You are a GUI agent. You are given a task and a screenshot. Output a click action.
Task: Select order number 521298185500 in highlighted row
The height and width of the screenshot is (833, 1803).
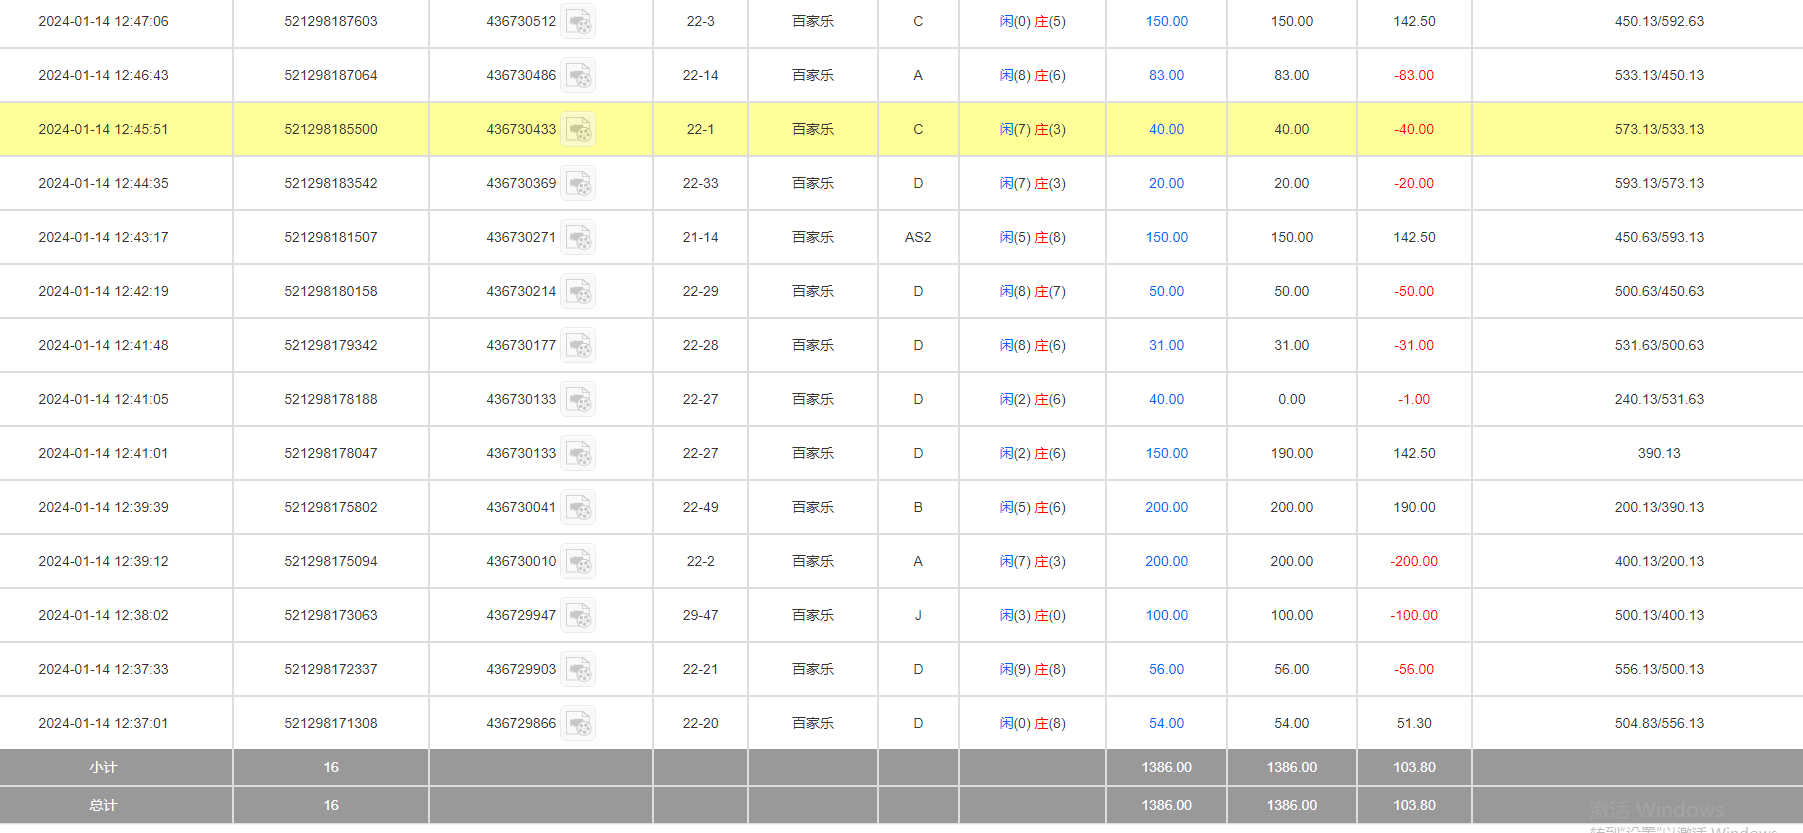pos(331,130)
